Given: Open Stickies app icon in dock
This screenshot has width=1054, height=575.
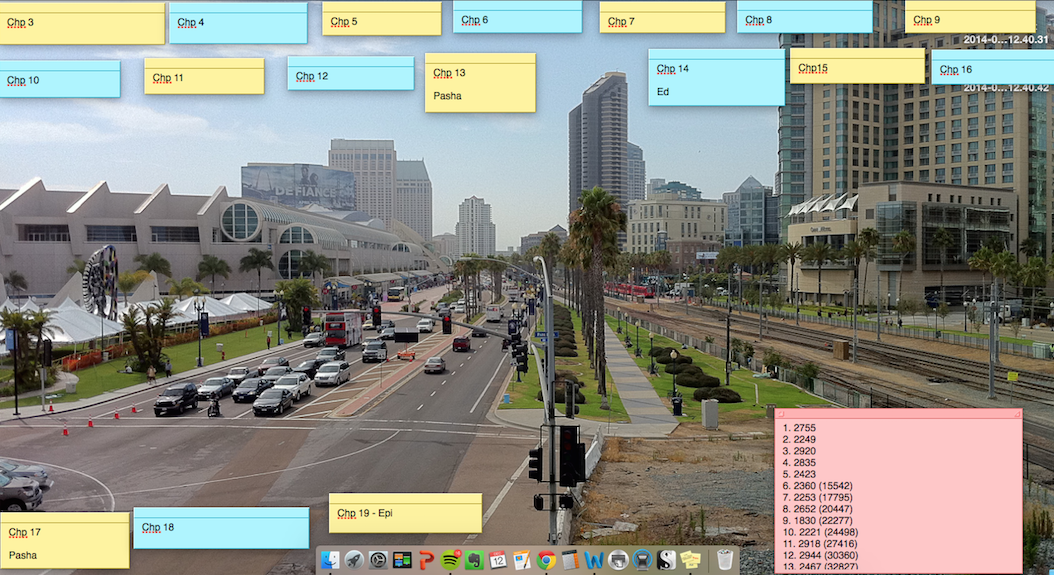Looking at the screenshot, I should coord(690,560).
